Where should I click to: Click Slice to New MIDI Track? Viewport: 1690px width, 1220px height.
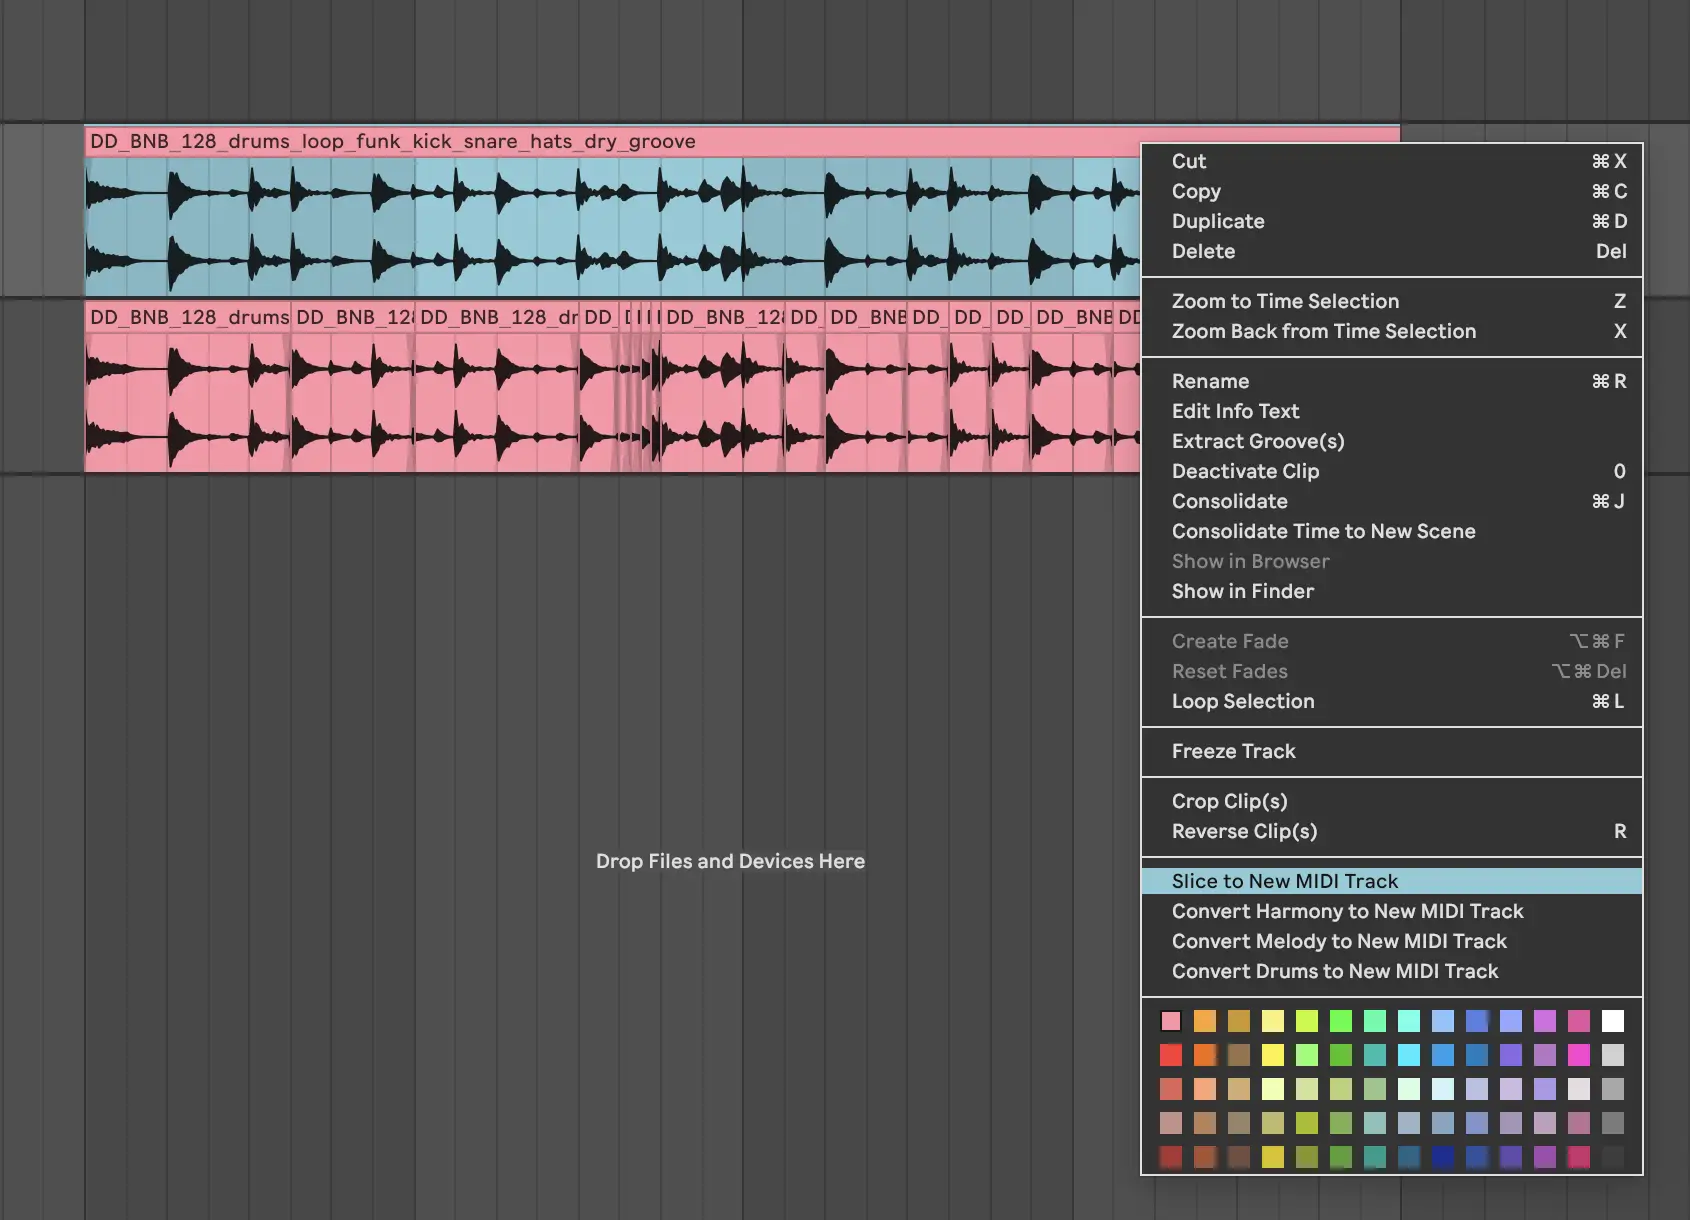pyautogui.click(x=1285, y=881)
